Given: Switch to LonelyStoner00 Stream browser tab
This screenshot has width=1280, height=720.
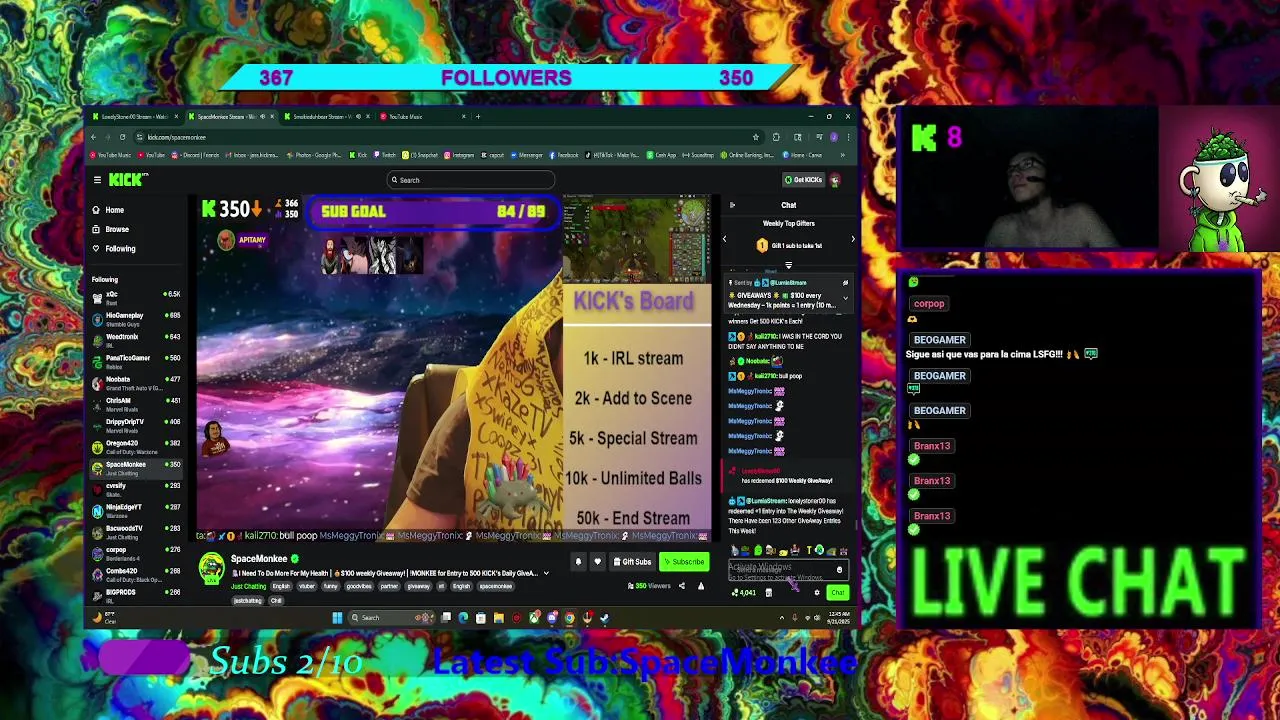Looking at the screenshot, I should coord(134,117).
